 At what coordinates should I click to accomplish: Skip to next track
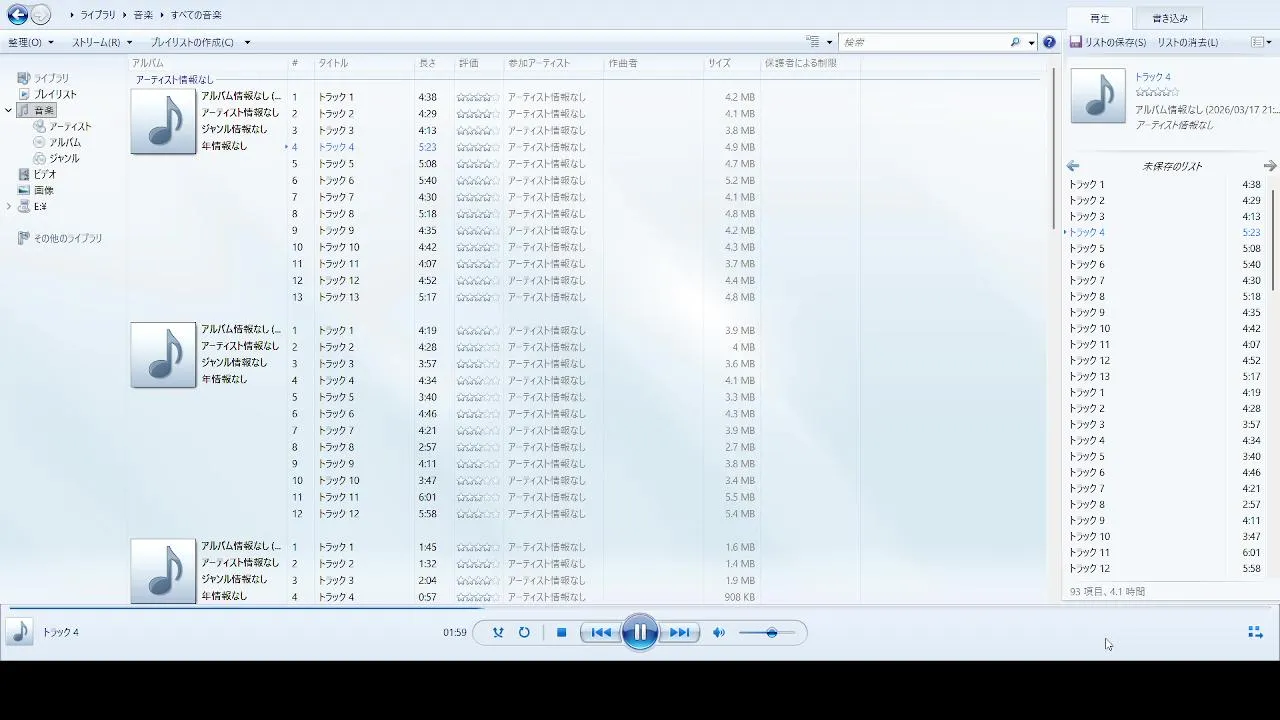pos(679,632)
